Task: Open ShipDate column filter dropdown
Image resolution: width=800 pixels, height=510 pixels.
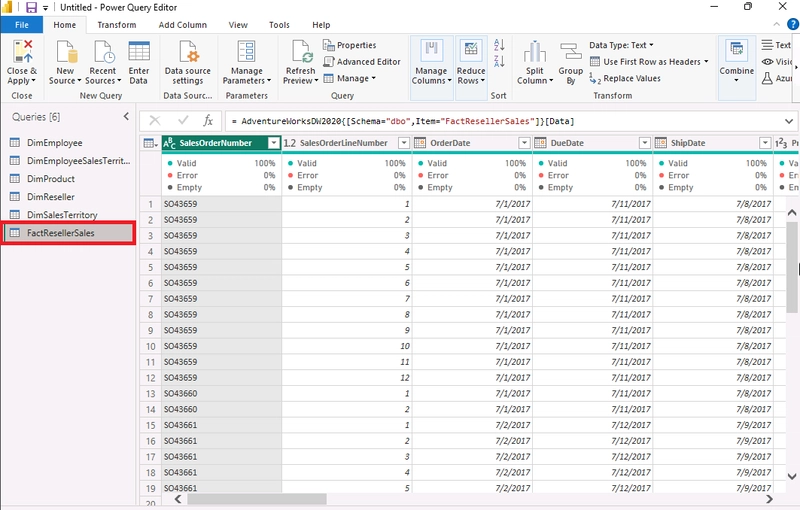Action: point(765,143)
